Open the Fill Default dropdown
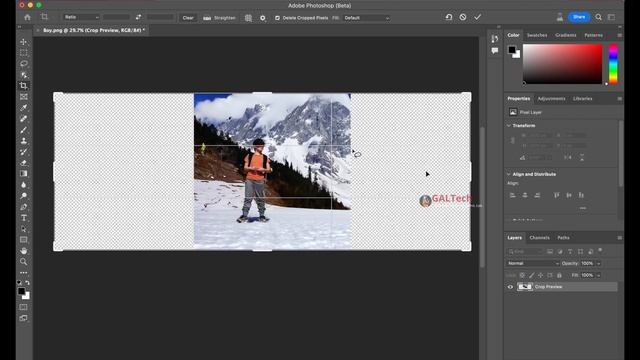640x360 pixels. [367, 18]
